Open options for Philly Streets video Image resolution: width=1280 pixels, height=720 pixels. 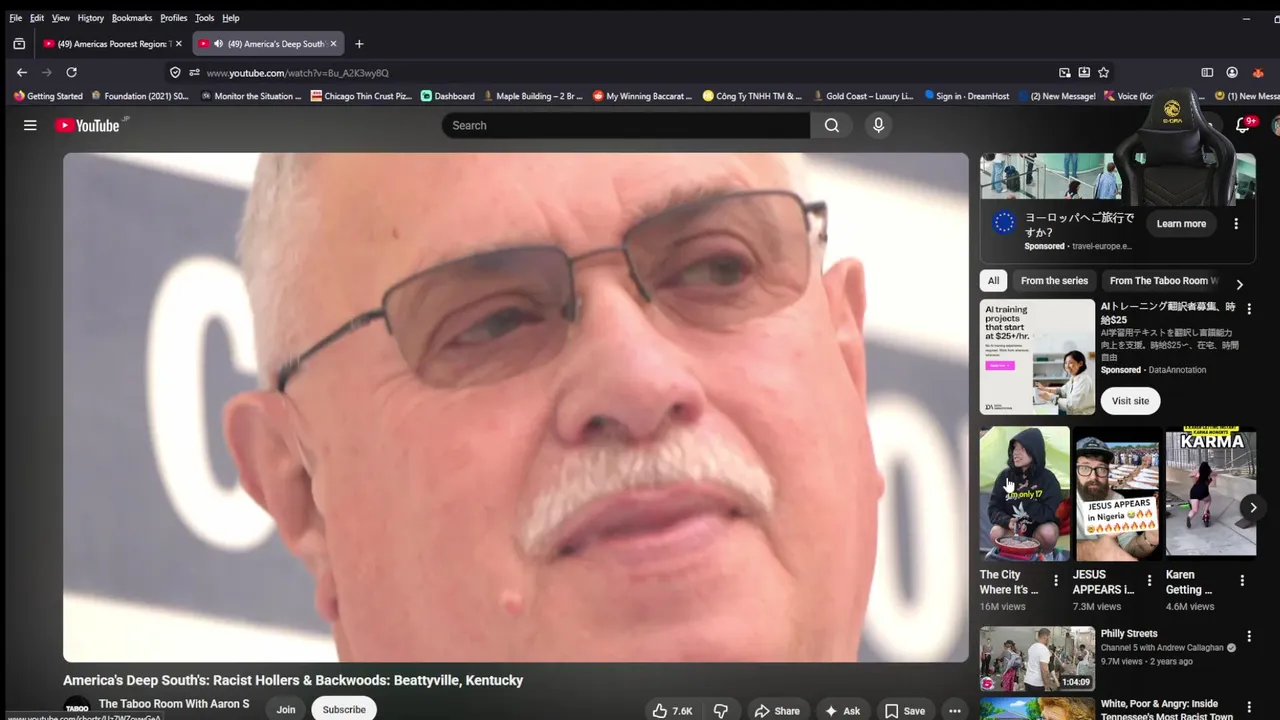pos(1249,636)
